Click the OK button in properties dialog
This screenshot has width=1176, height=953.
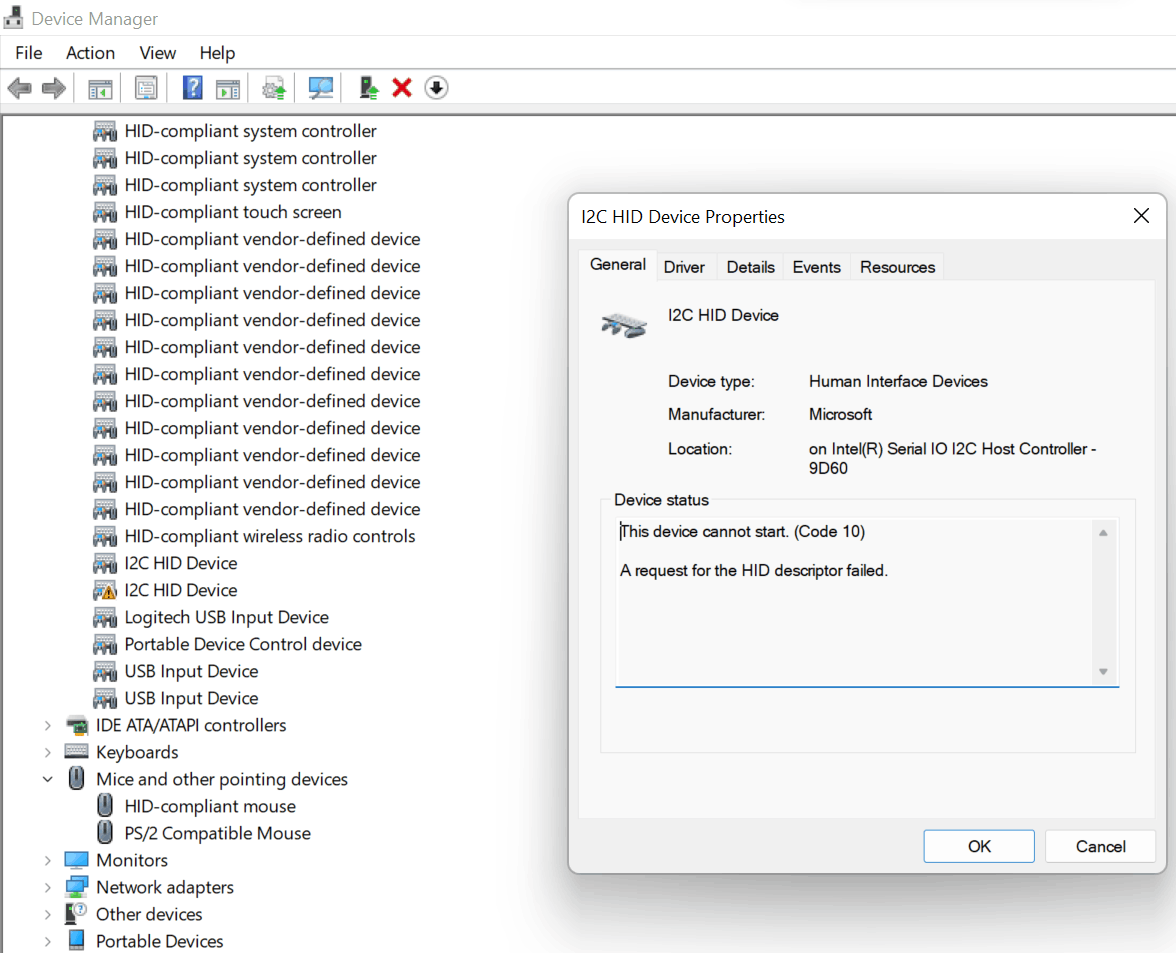[979, 847]
